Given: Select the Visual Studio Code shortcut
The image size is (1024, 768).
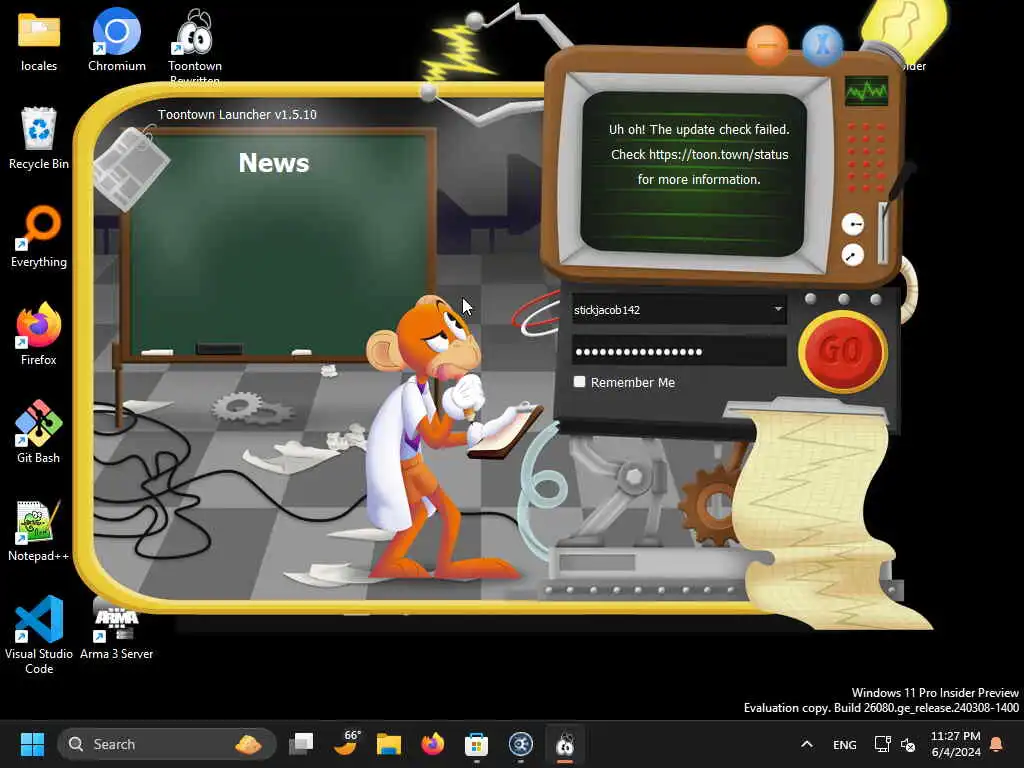Looking at the screenshot, I should [x=39, y=635].
